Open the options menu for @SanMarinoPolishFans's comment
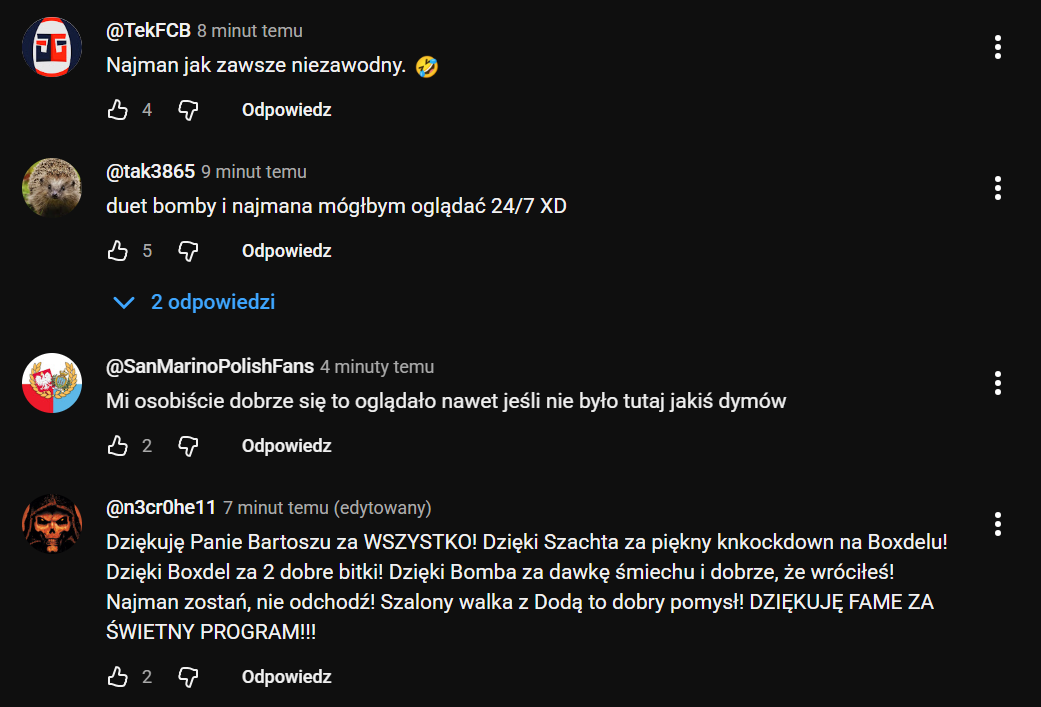Image resolution: width=1041 pixels, height=707 pixels. (x=998, y=383)
